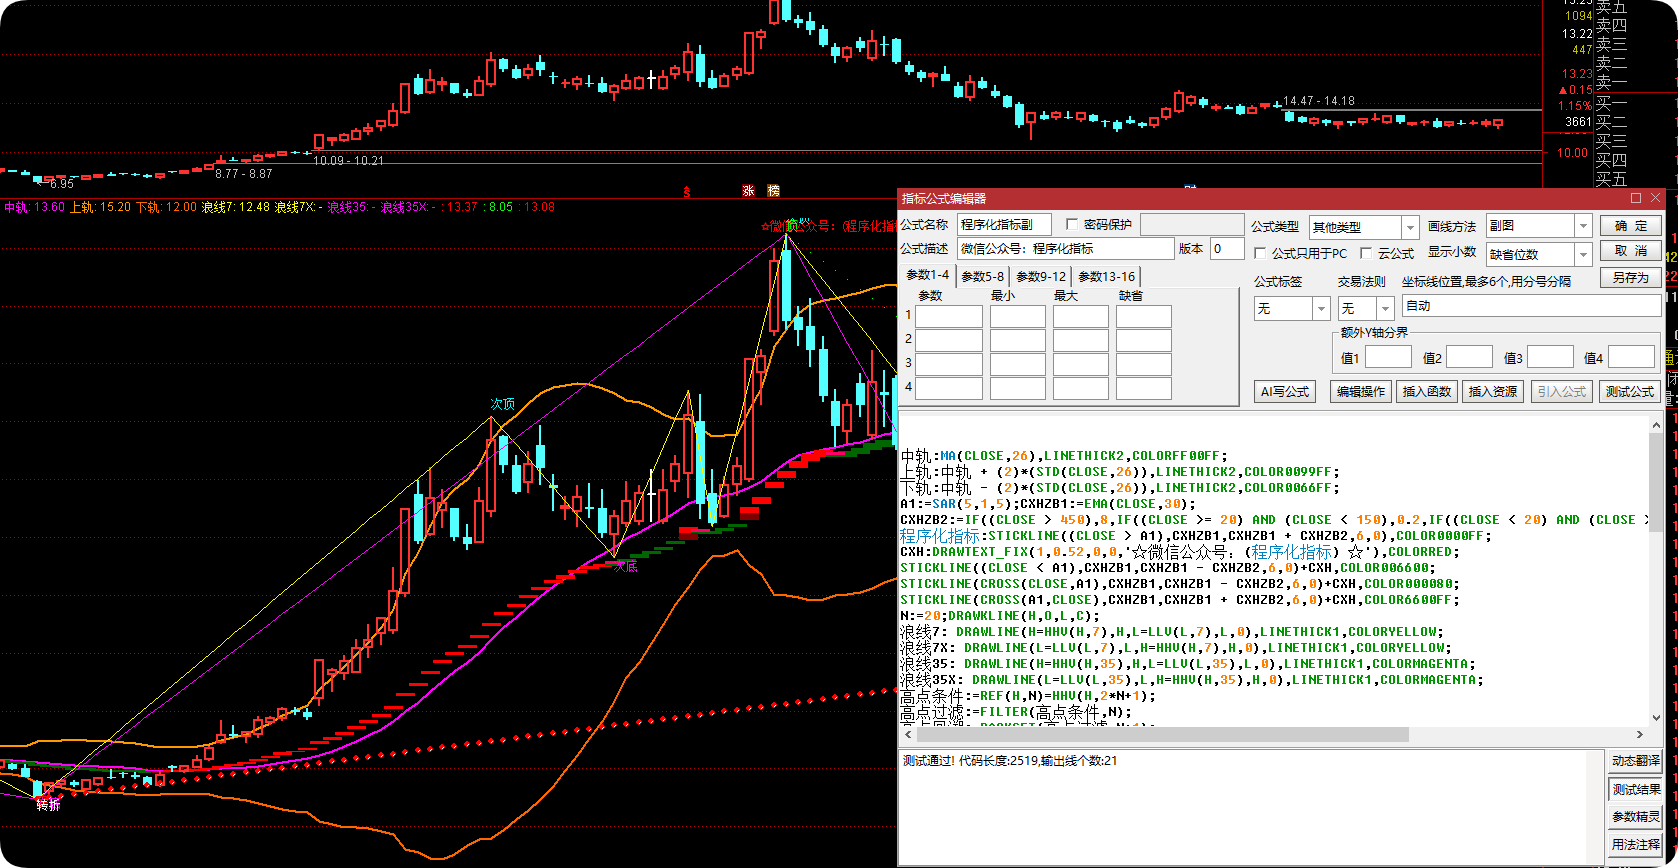Image resolution: width=1678 pixels, height=868 pixels.
Task: Click the row 1 参数 name field
Action: click(x=949, y=317)
